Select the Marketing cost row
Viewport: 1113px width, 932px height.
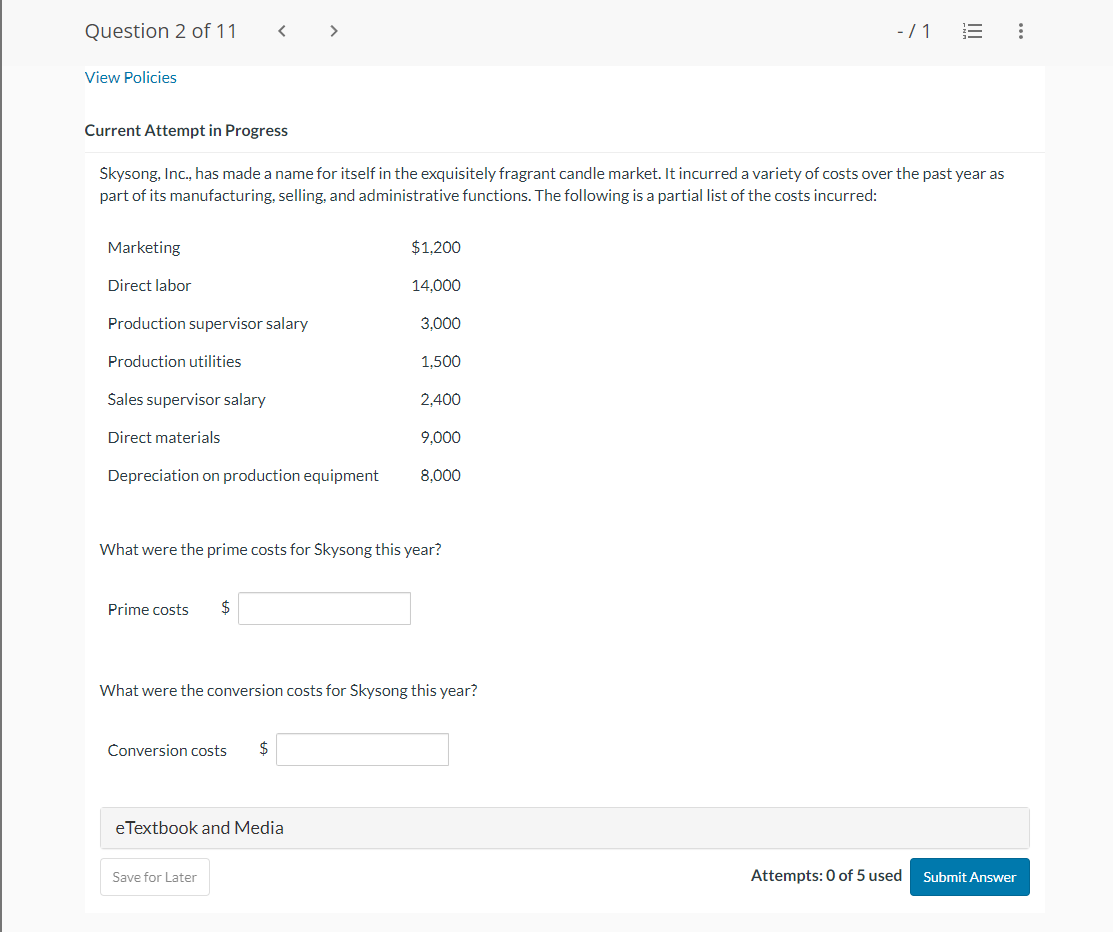pos(143,247)
